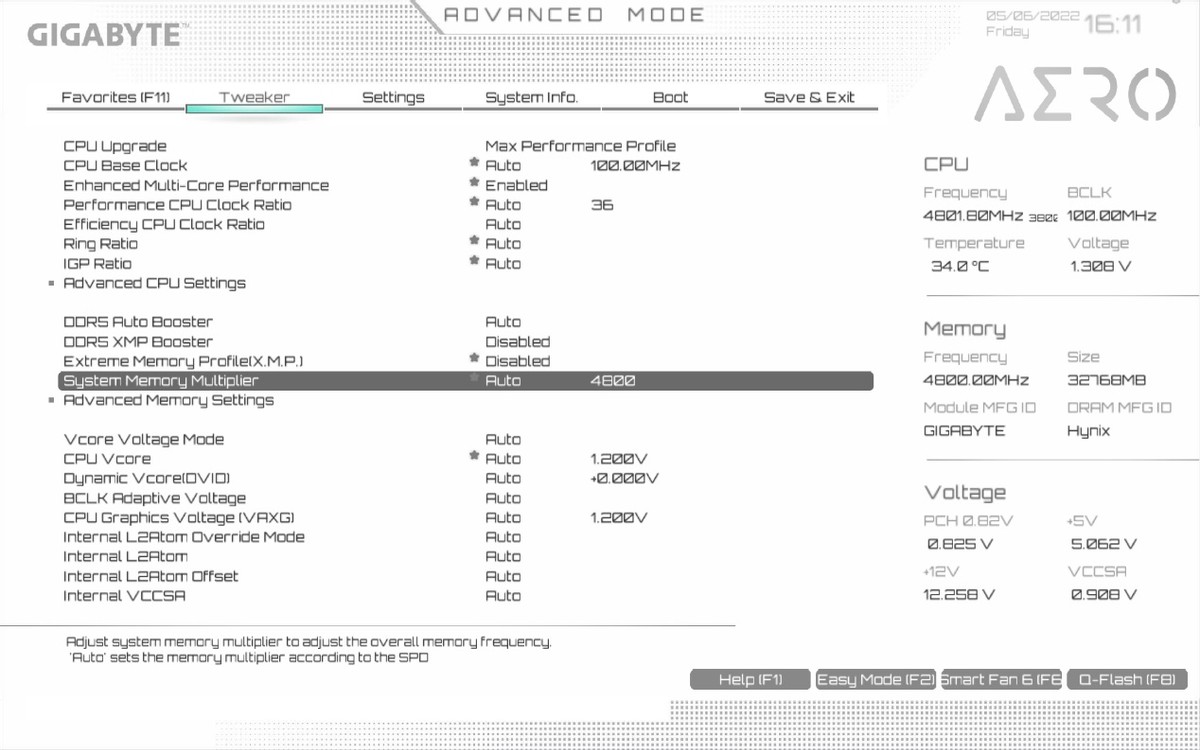Change CPU Vcore Auto value
Image resolution: width=1200 pixels, height=750 pixels.
[x=503, y=459]
